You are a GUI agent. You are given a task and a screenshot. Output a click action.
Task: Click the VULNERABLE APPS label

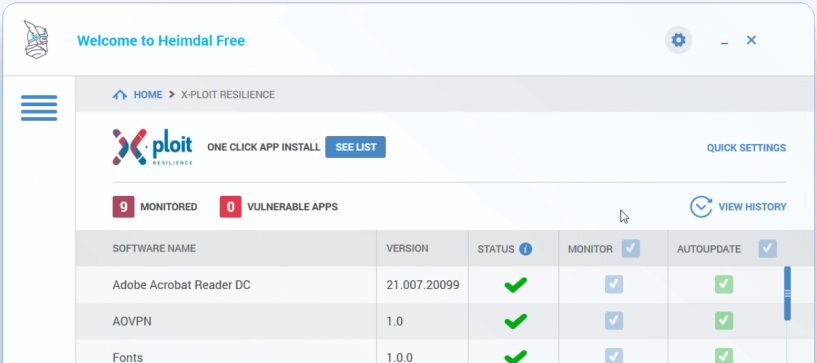(x=292, y=207)
